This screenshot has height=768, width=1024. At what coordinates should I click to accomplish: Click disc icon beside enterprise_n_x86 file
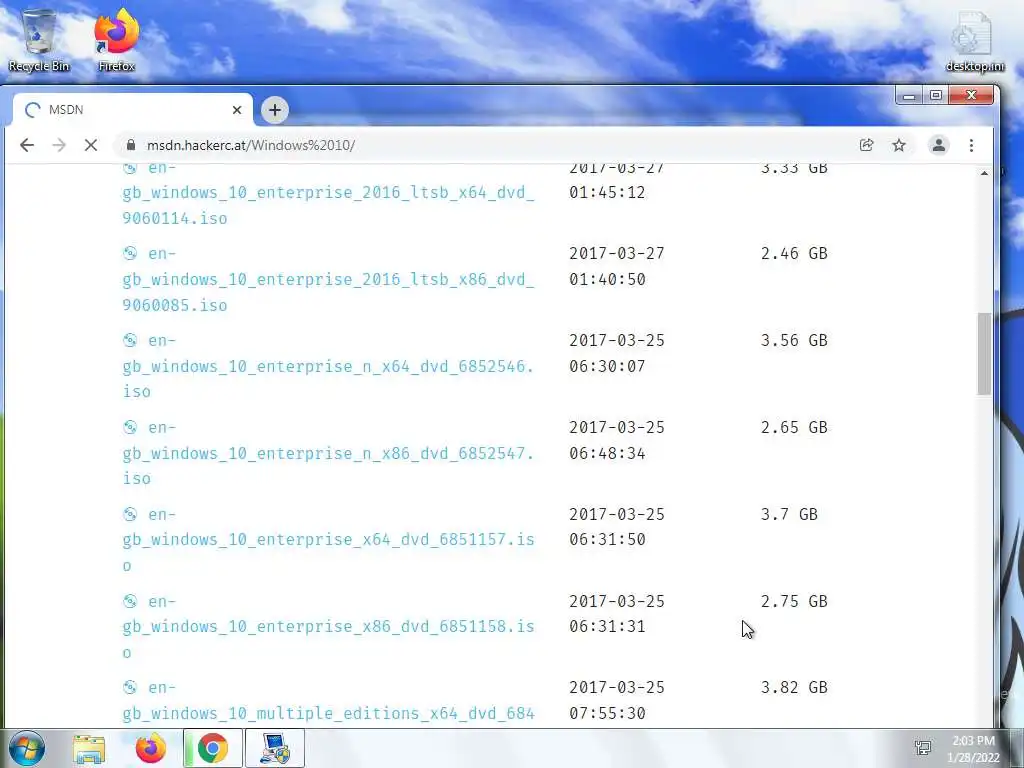(x=130, y=426)
